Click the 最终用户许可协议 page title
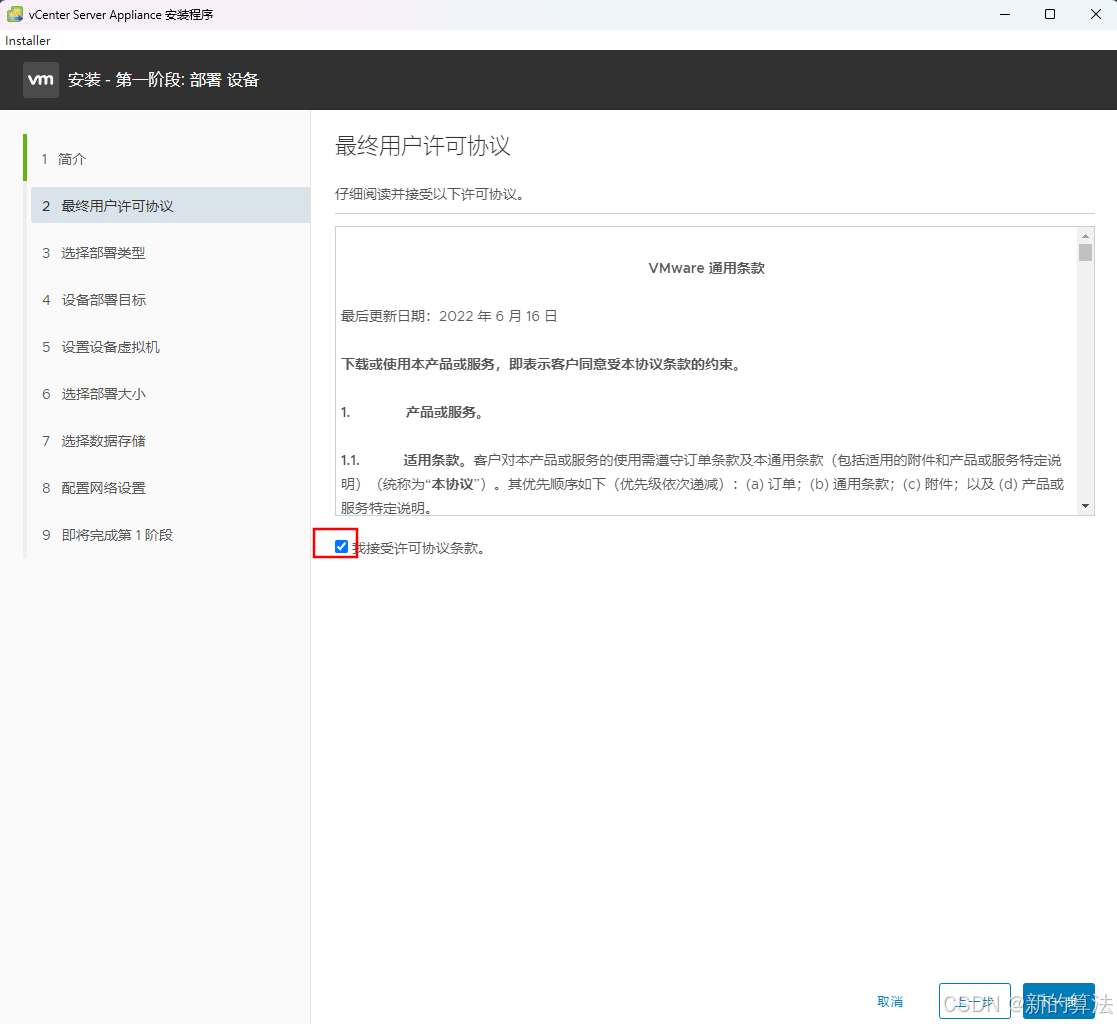Viewport: 1117px width, 1024px height. (x=422, y=146)
